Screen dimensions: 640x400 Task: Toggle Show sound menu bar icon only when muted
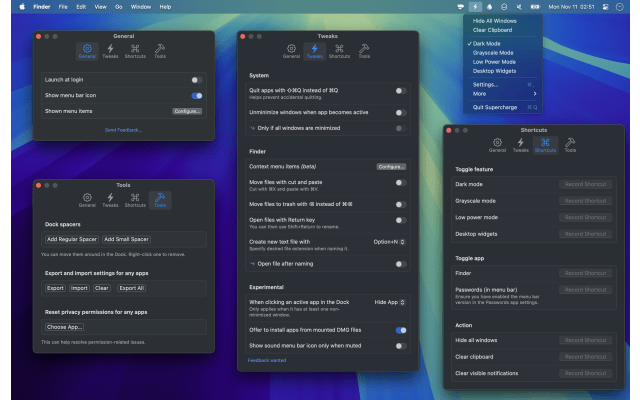[400, 346]
